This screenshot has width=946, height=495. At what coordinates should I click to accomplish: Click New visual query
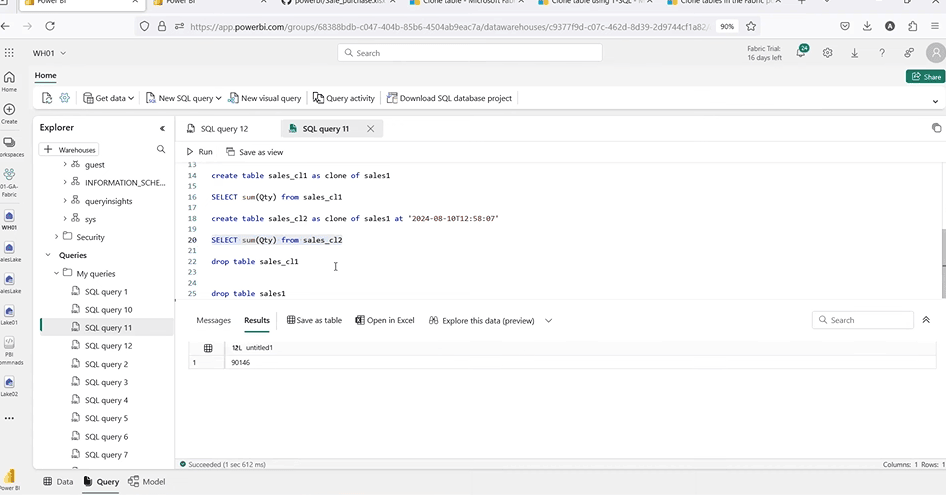(264, 98)
